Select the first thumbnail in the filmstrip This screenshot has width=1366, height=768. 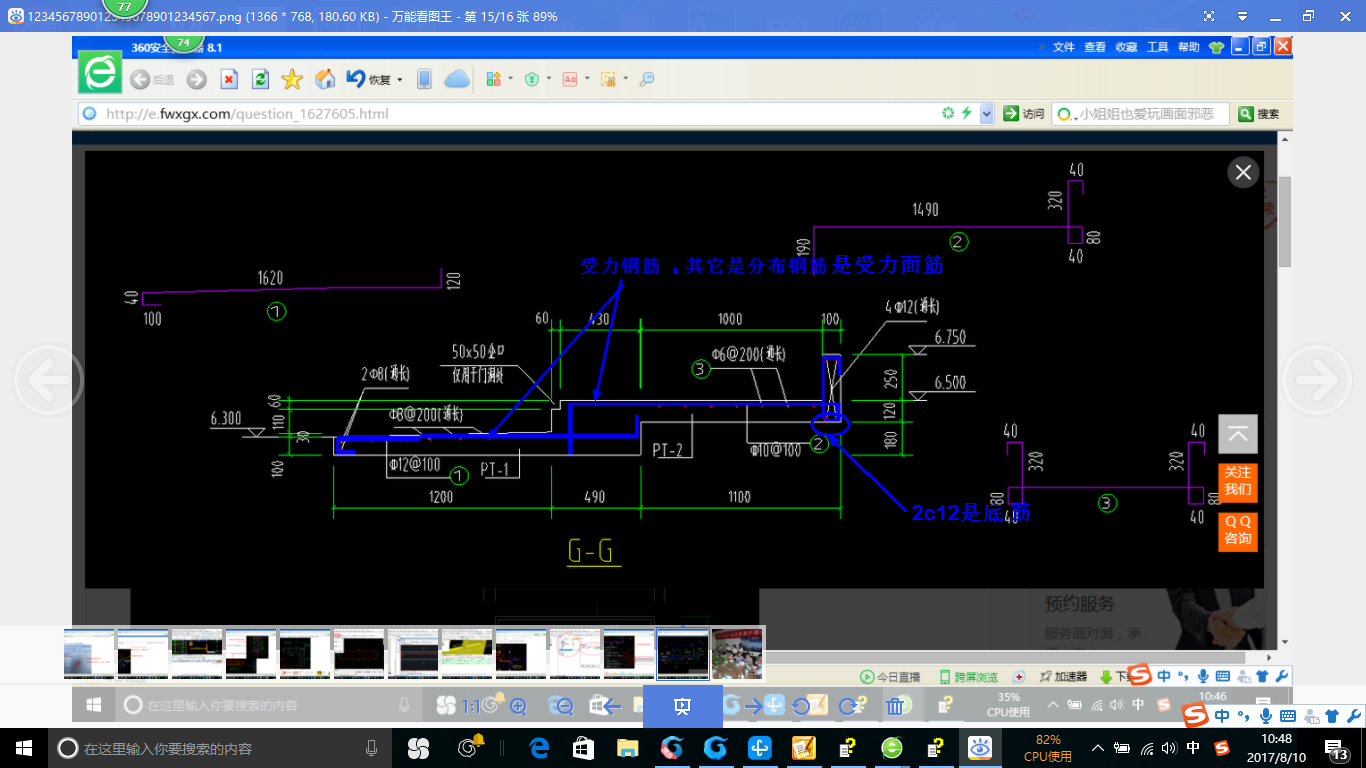89,654
